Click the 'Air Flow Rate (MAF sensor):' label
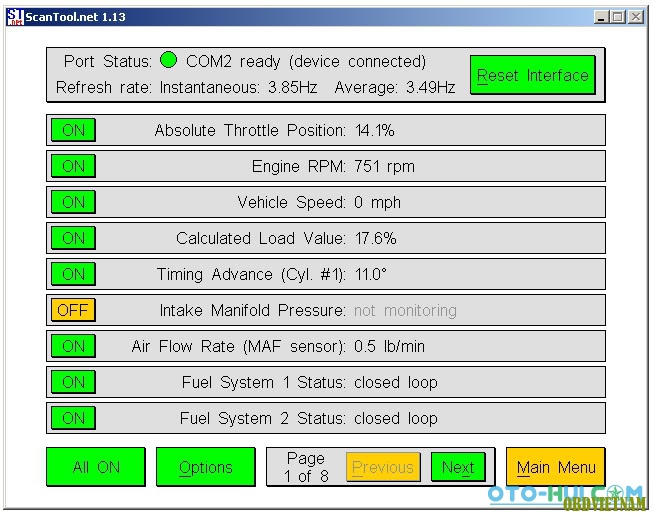The image size is (653, 515). 239,346
